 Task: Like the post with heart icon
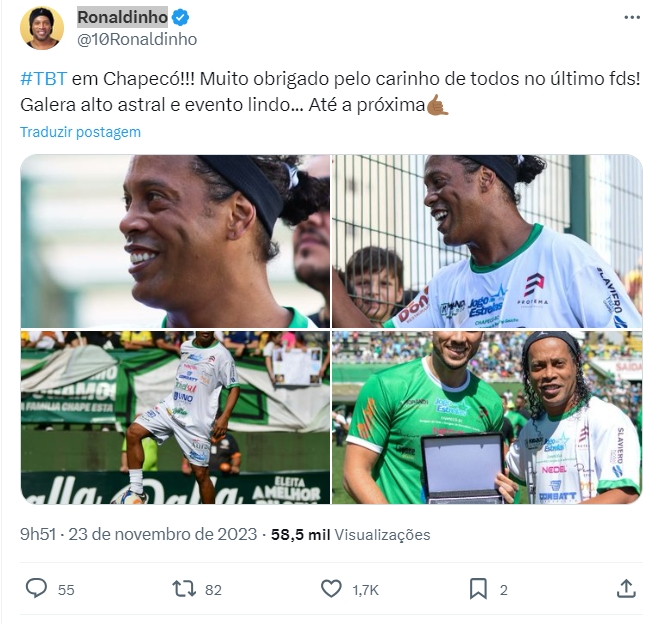click(x=331, y=588)
